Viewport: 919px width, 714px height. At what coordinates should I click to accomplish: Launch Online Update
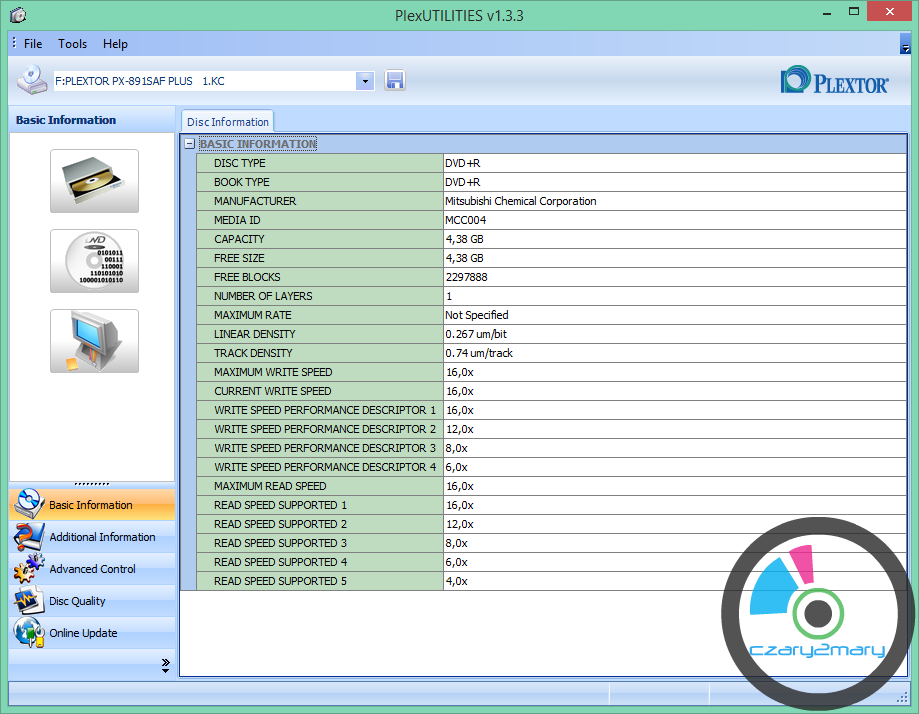coord(83,633)
